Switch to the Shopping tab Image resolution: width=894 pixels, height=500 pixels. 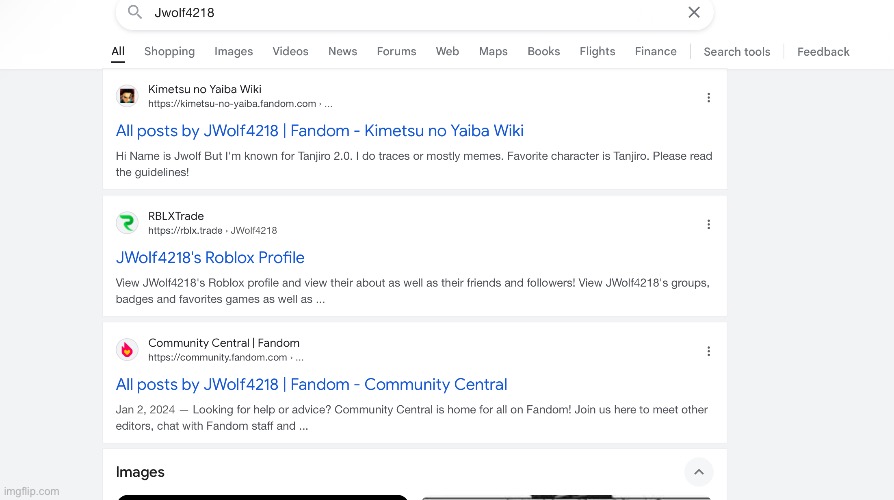169,51
